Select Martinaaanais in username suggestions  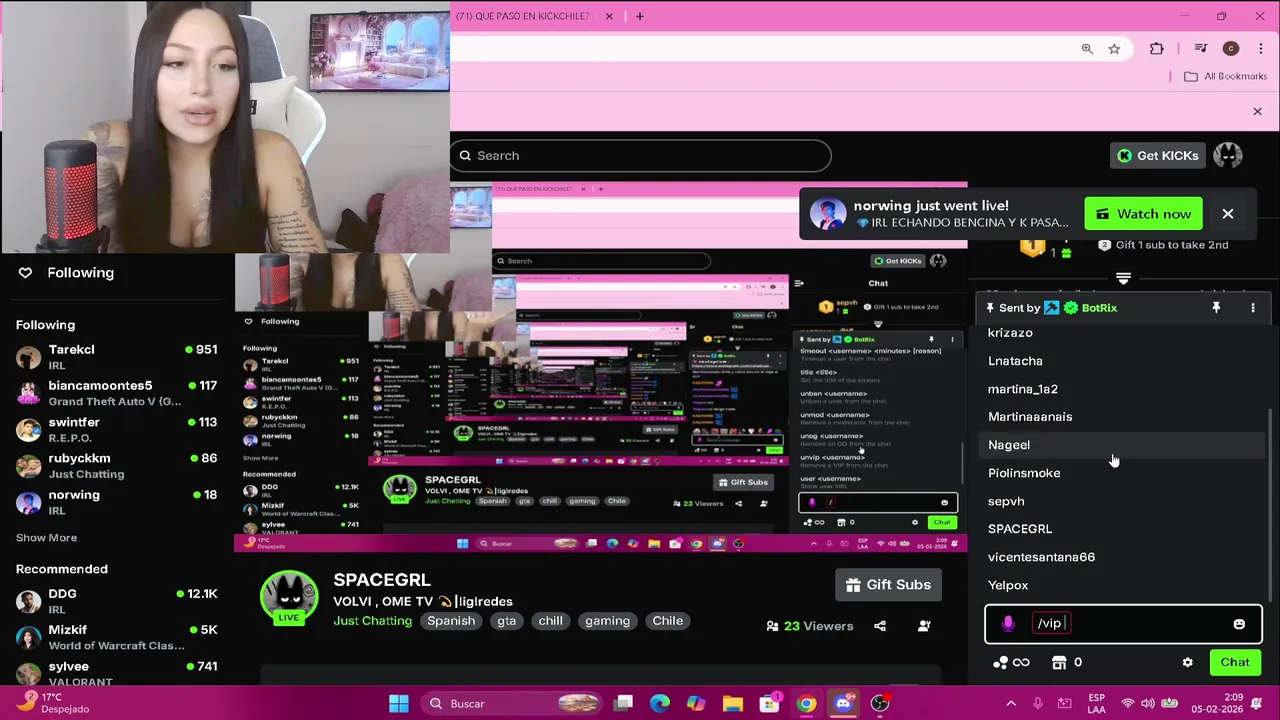click(1122, 417)
